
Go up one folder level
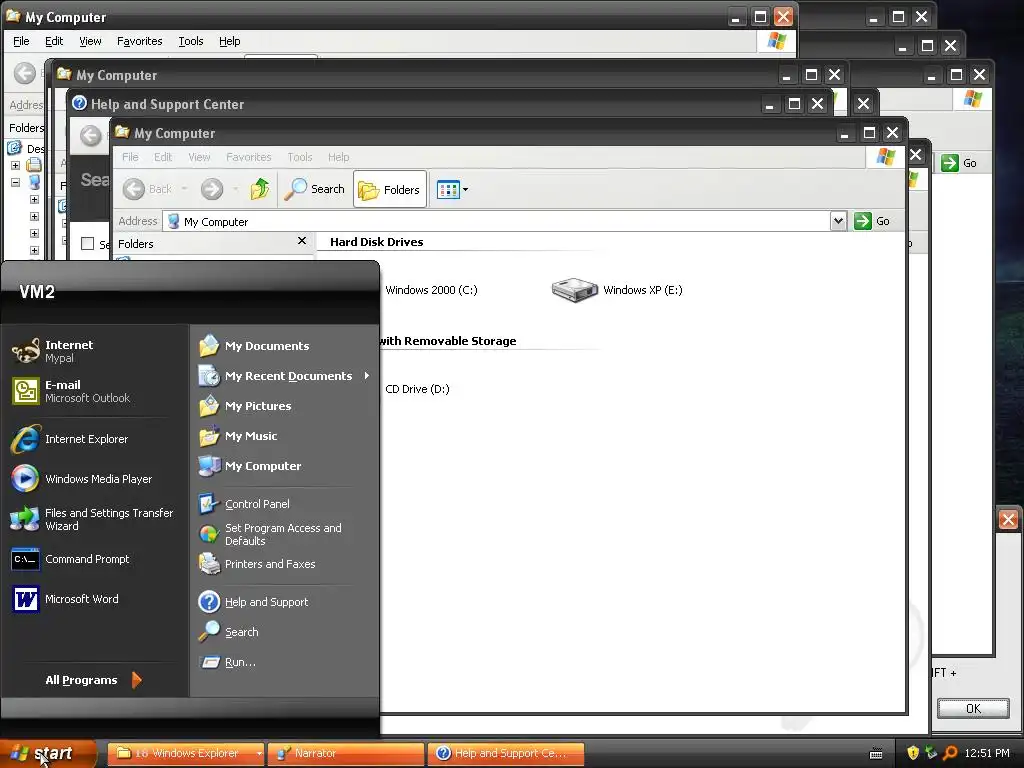pos(260,189)
